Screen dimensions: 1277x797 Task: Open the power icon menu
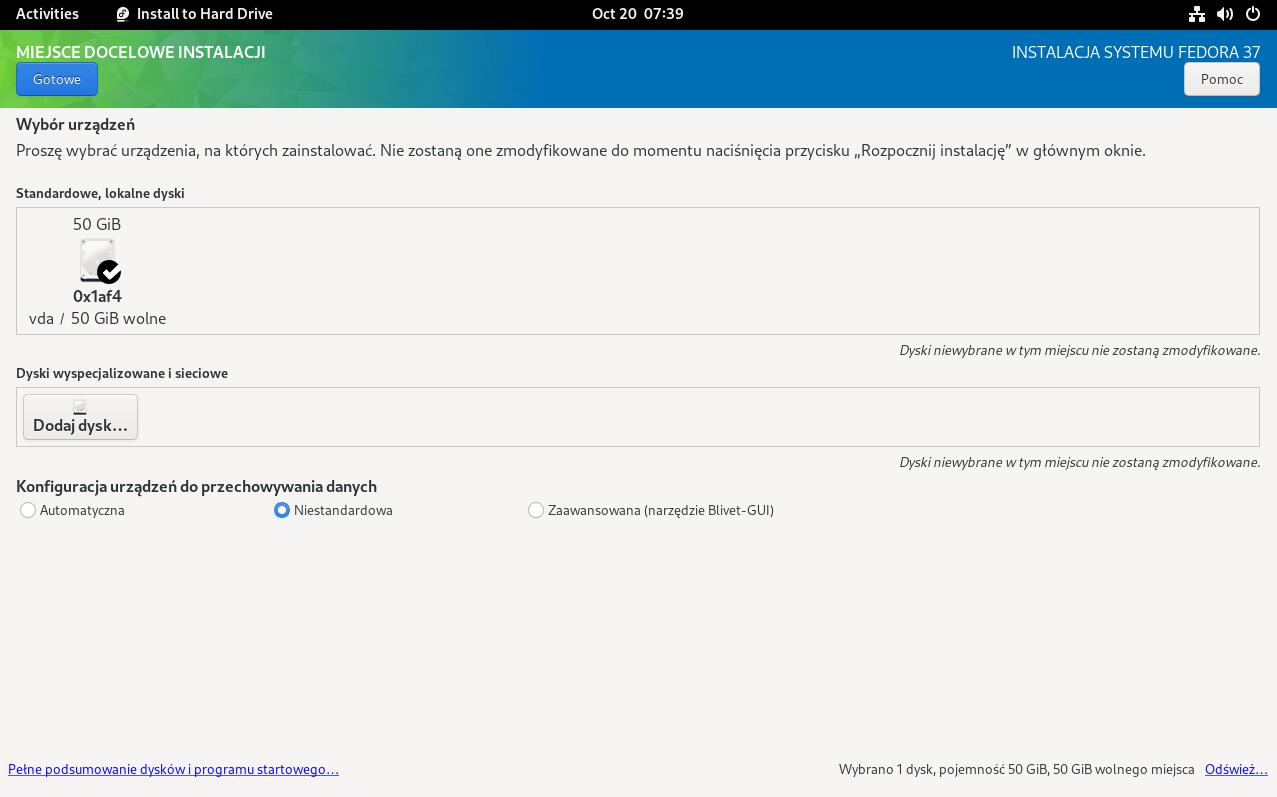pyautogui.click(x=1253, y=14)
